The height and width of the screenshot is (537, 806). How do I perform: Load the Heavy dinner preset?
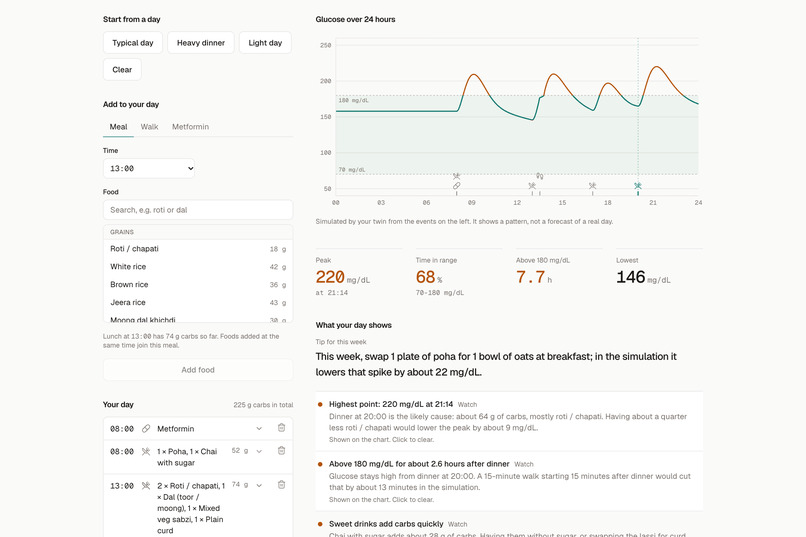tap(201, 43)
